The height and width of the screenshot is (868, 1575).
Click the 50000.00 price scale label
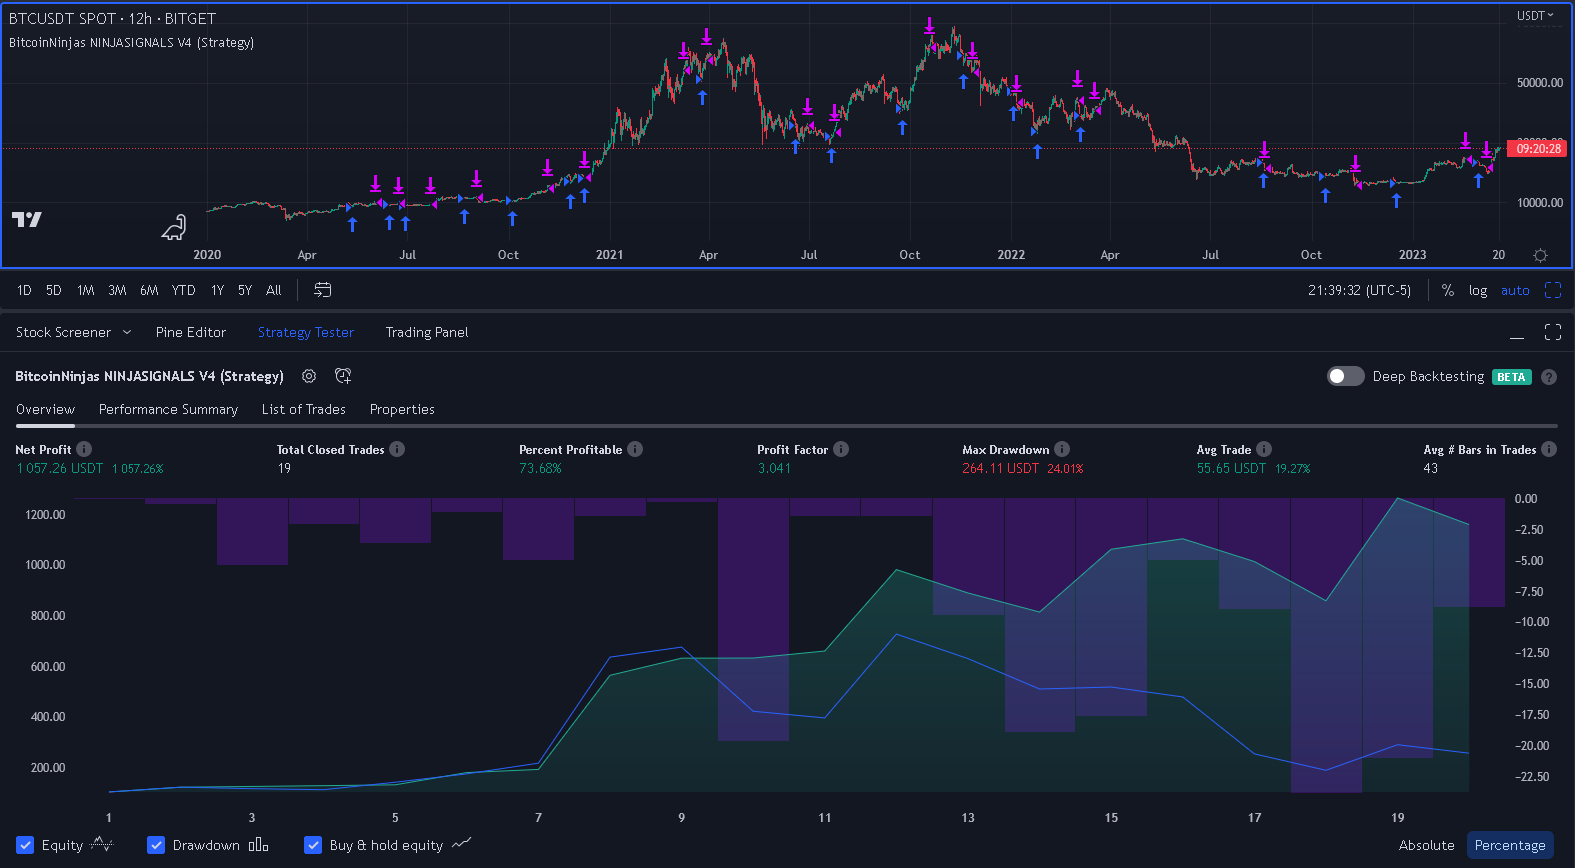point(1539,82)
